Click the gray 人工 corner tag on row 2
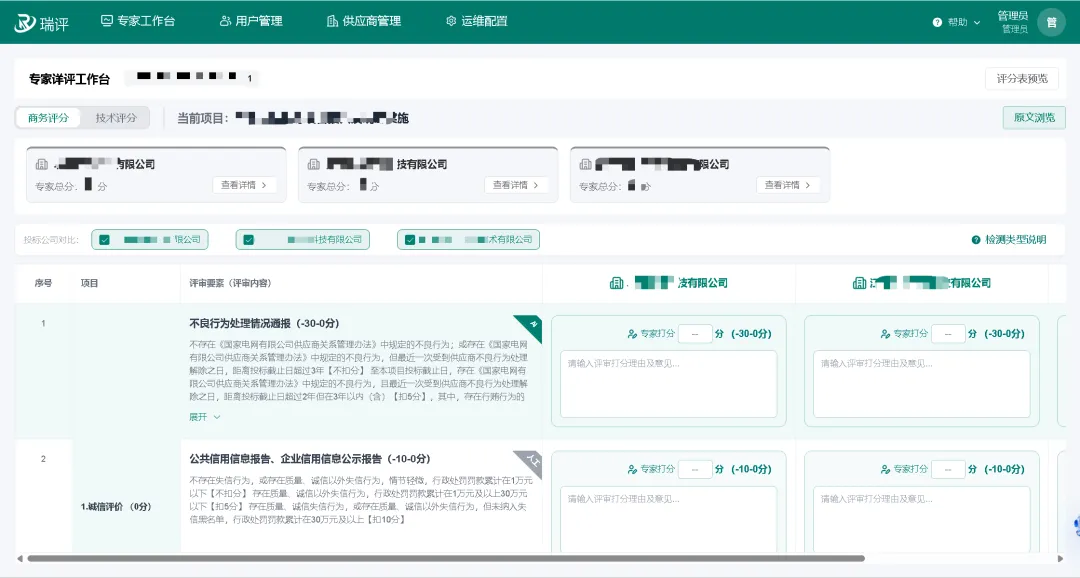This screenshot has width=1080, height=578. [530, 462]
